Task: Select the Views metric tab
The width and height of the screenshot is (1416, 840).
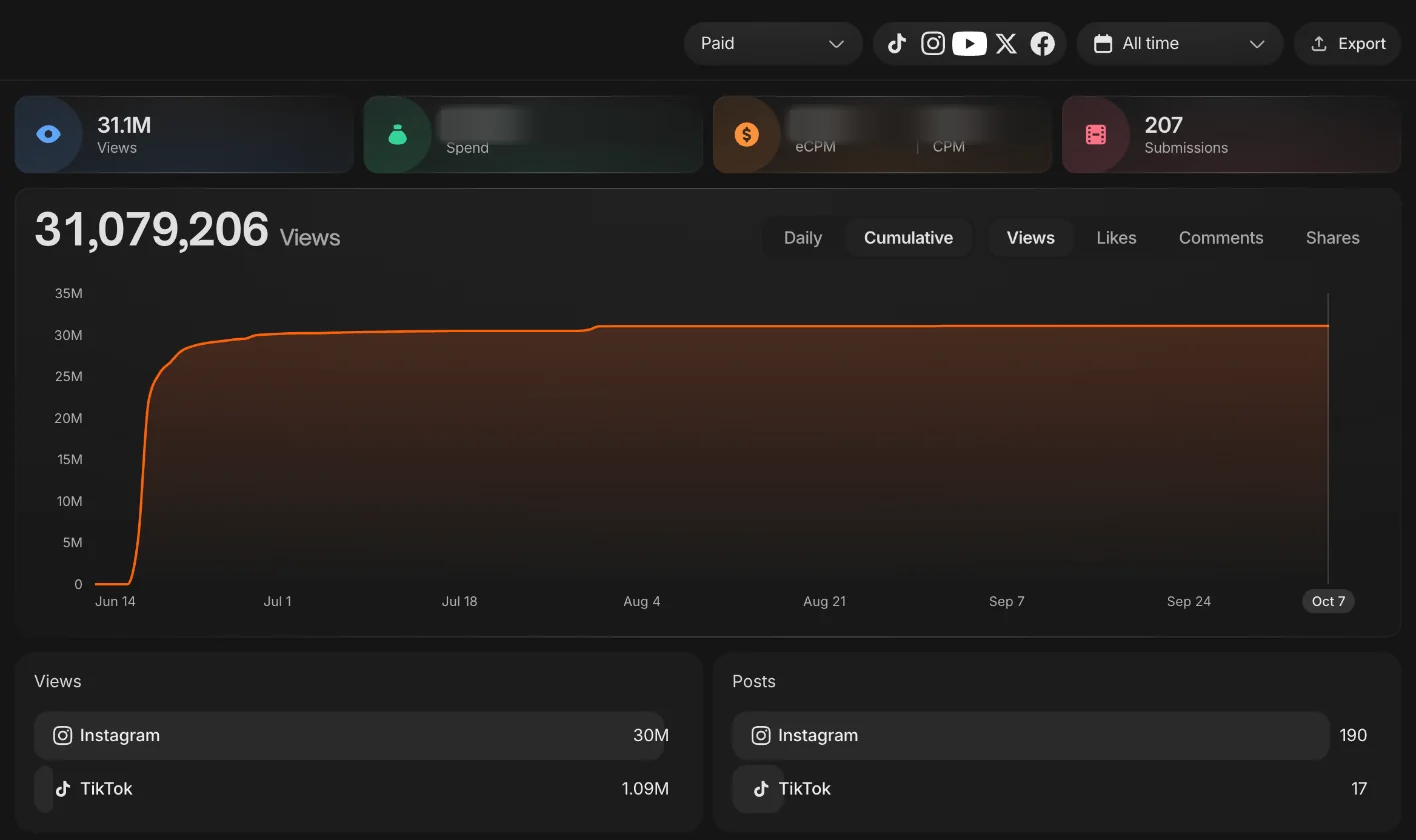Action: 1031,238
